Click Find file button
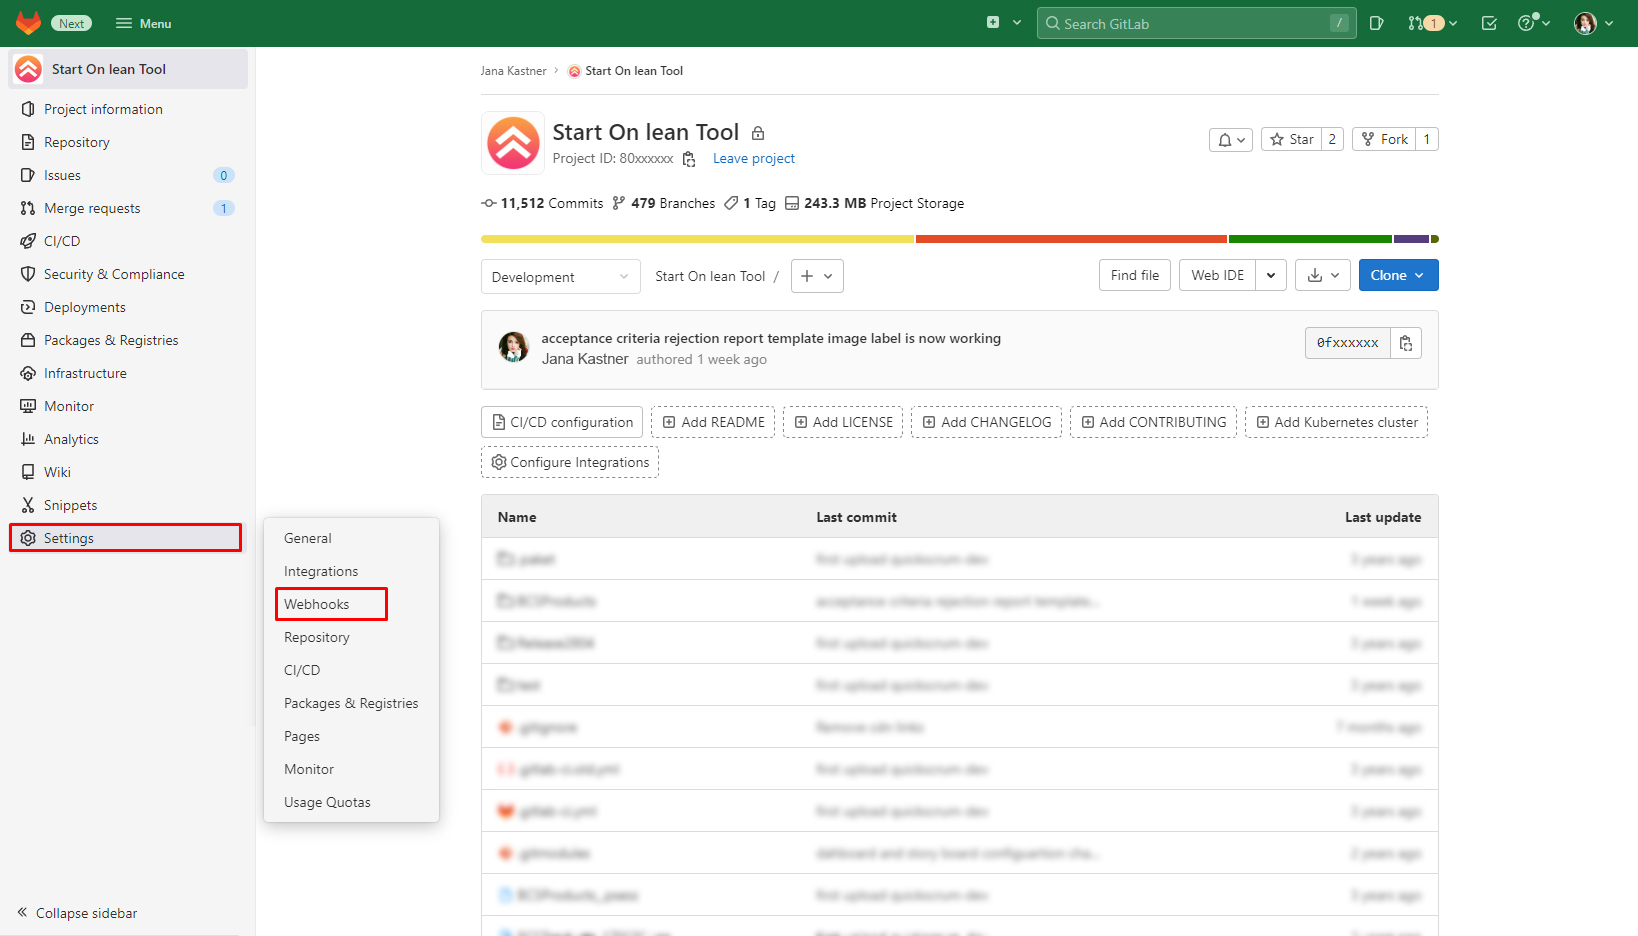Image resolution: width=1638 pixels, height=936 pixels. click(1135, 275)
